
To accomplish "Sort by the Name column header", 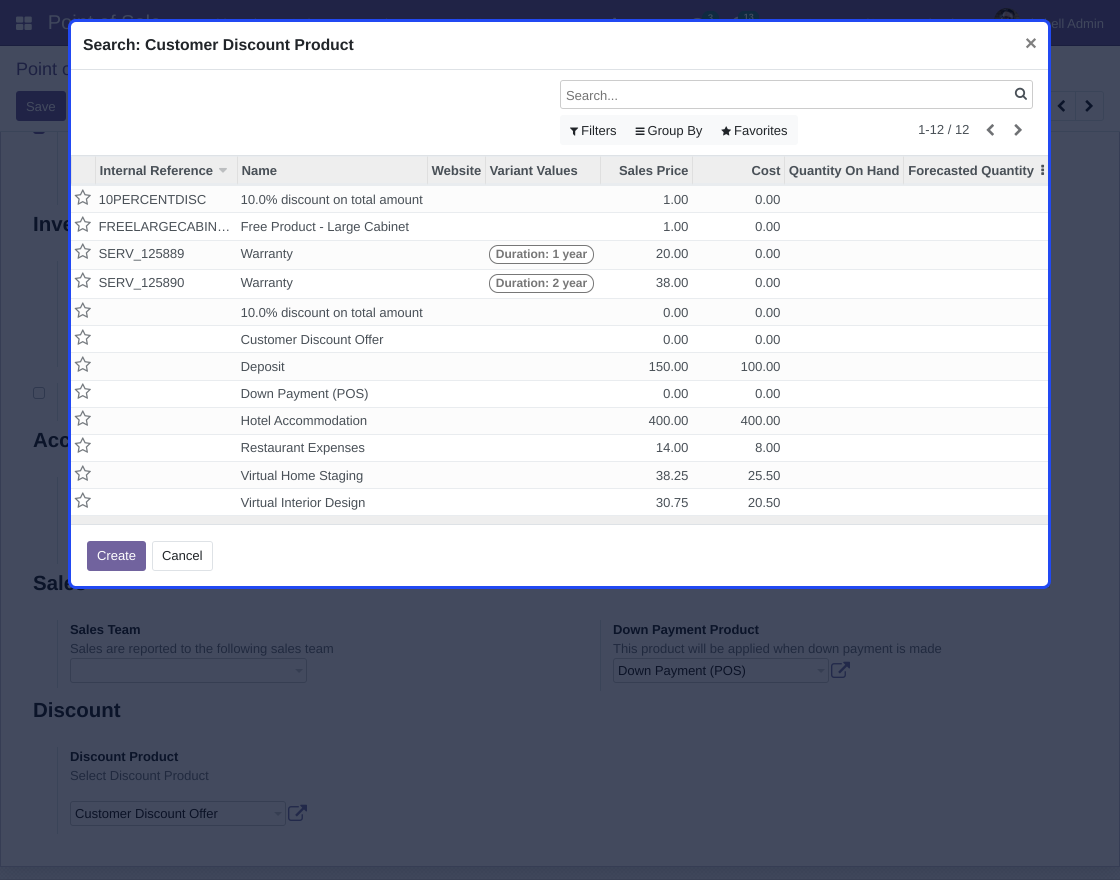I will [332, 171].
